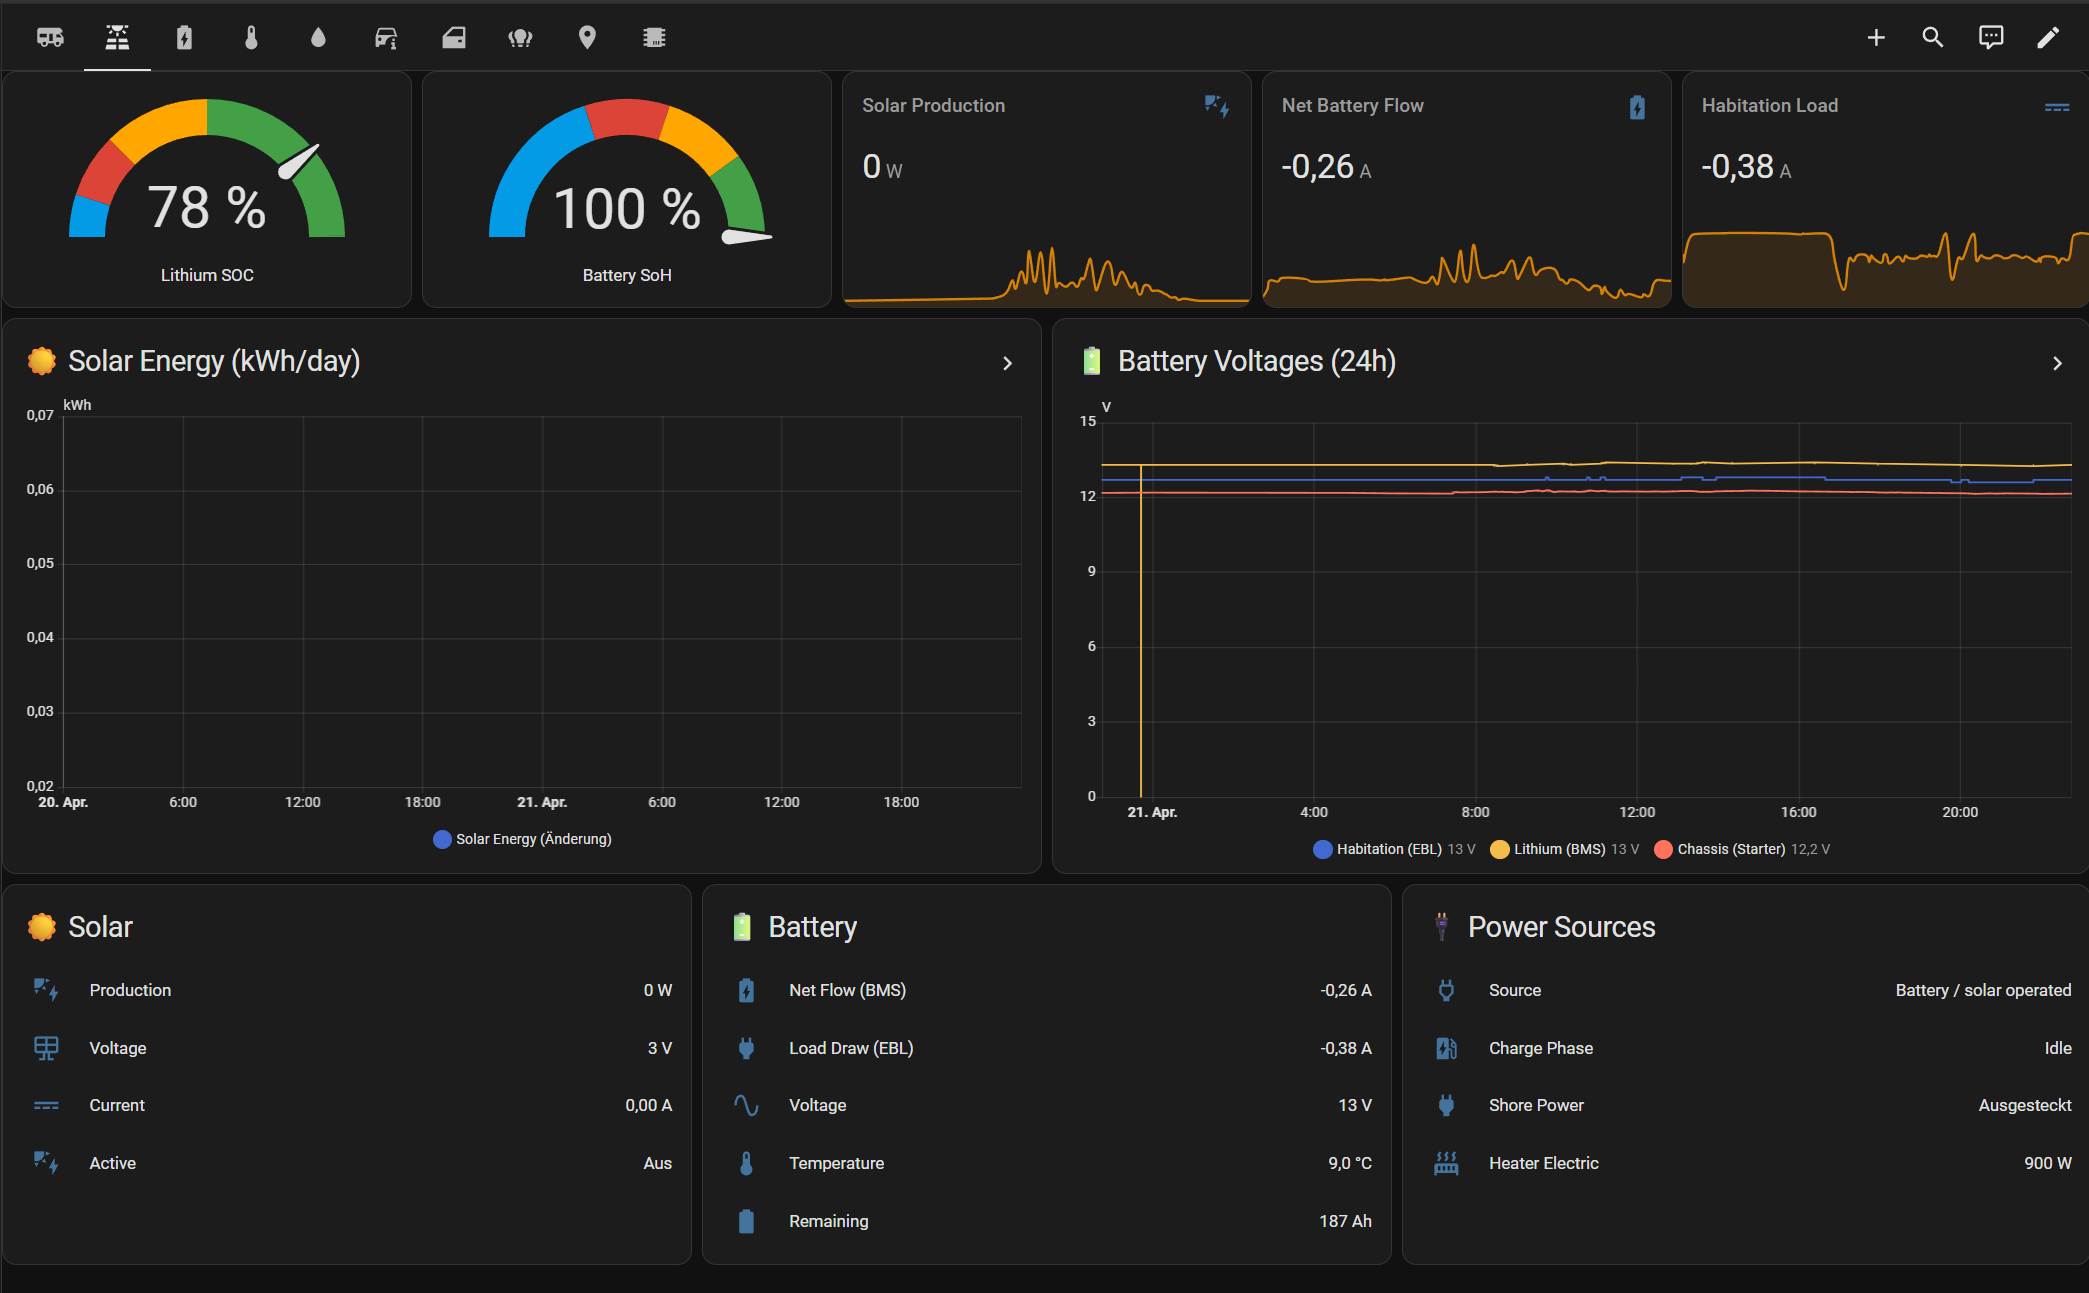Toggle Lithium (BMS) series in legend

[1564, 849]
